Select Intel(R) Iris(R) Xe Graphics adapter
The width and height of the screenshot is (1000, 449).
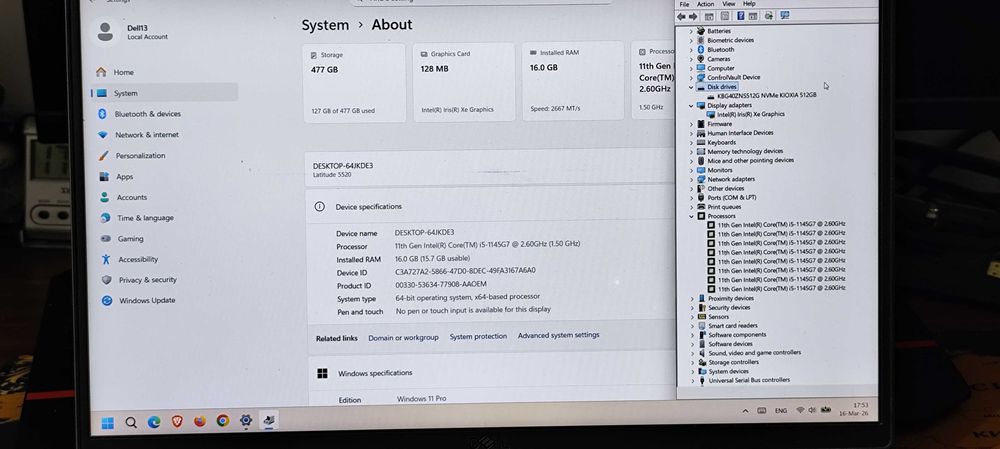point(751,114)
